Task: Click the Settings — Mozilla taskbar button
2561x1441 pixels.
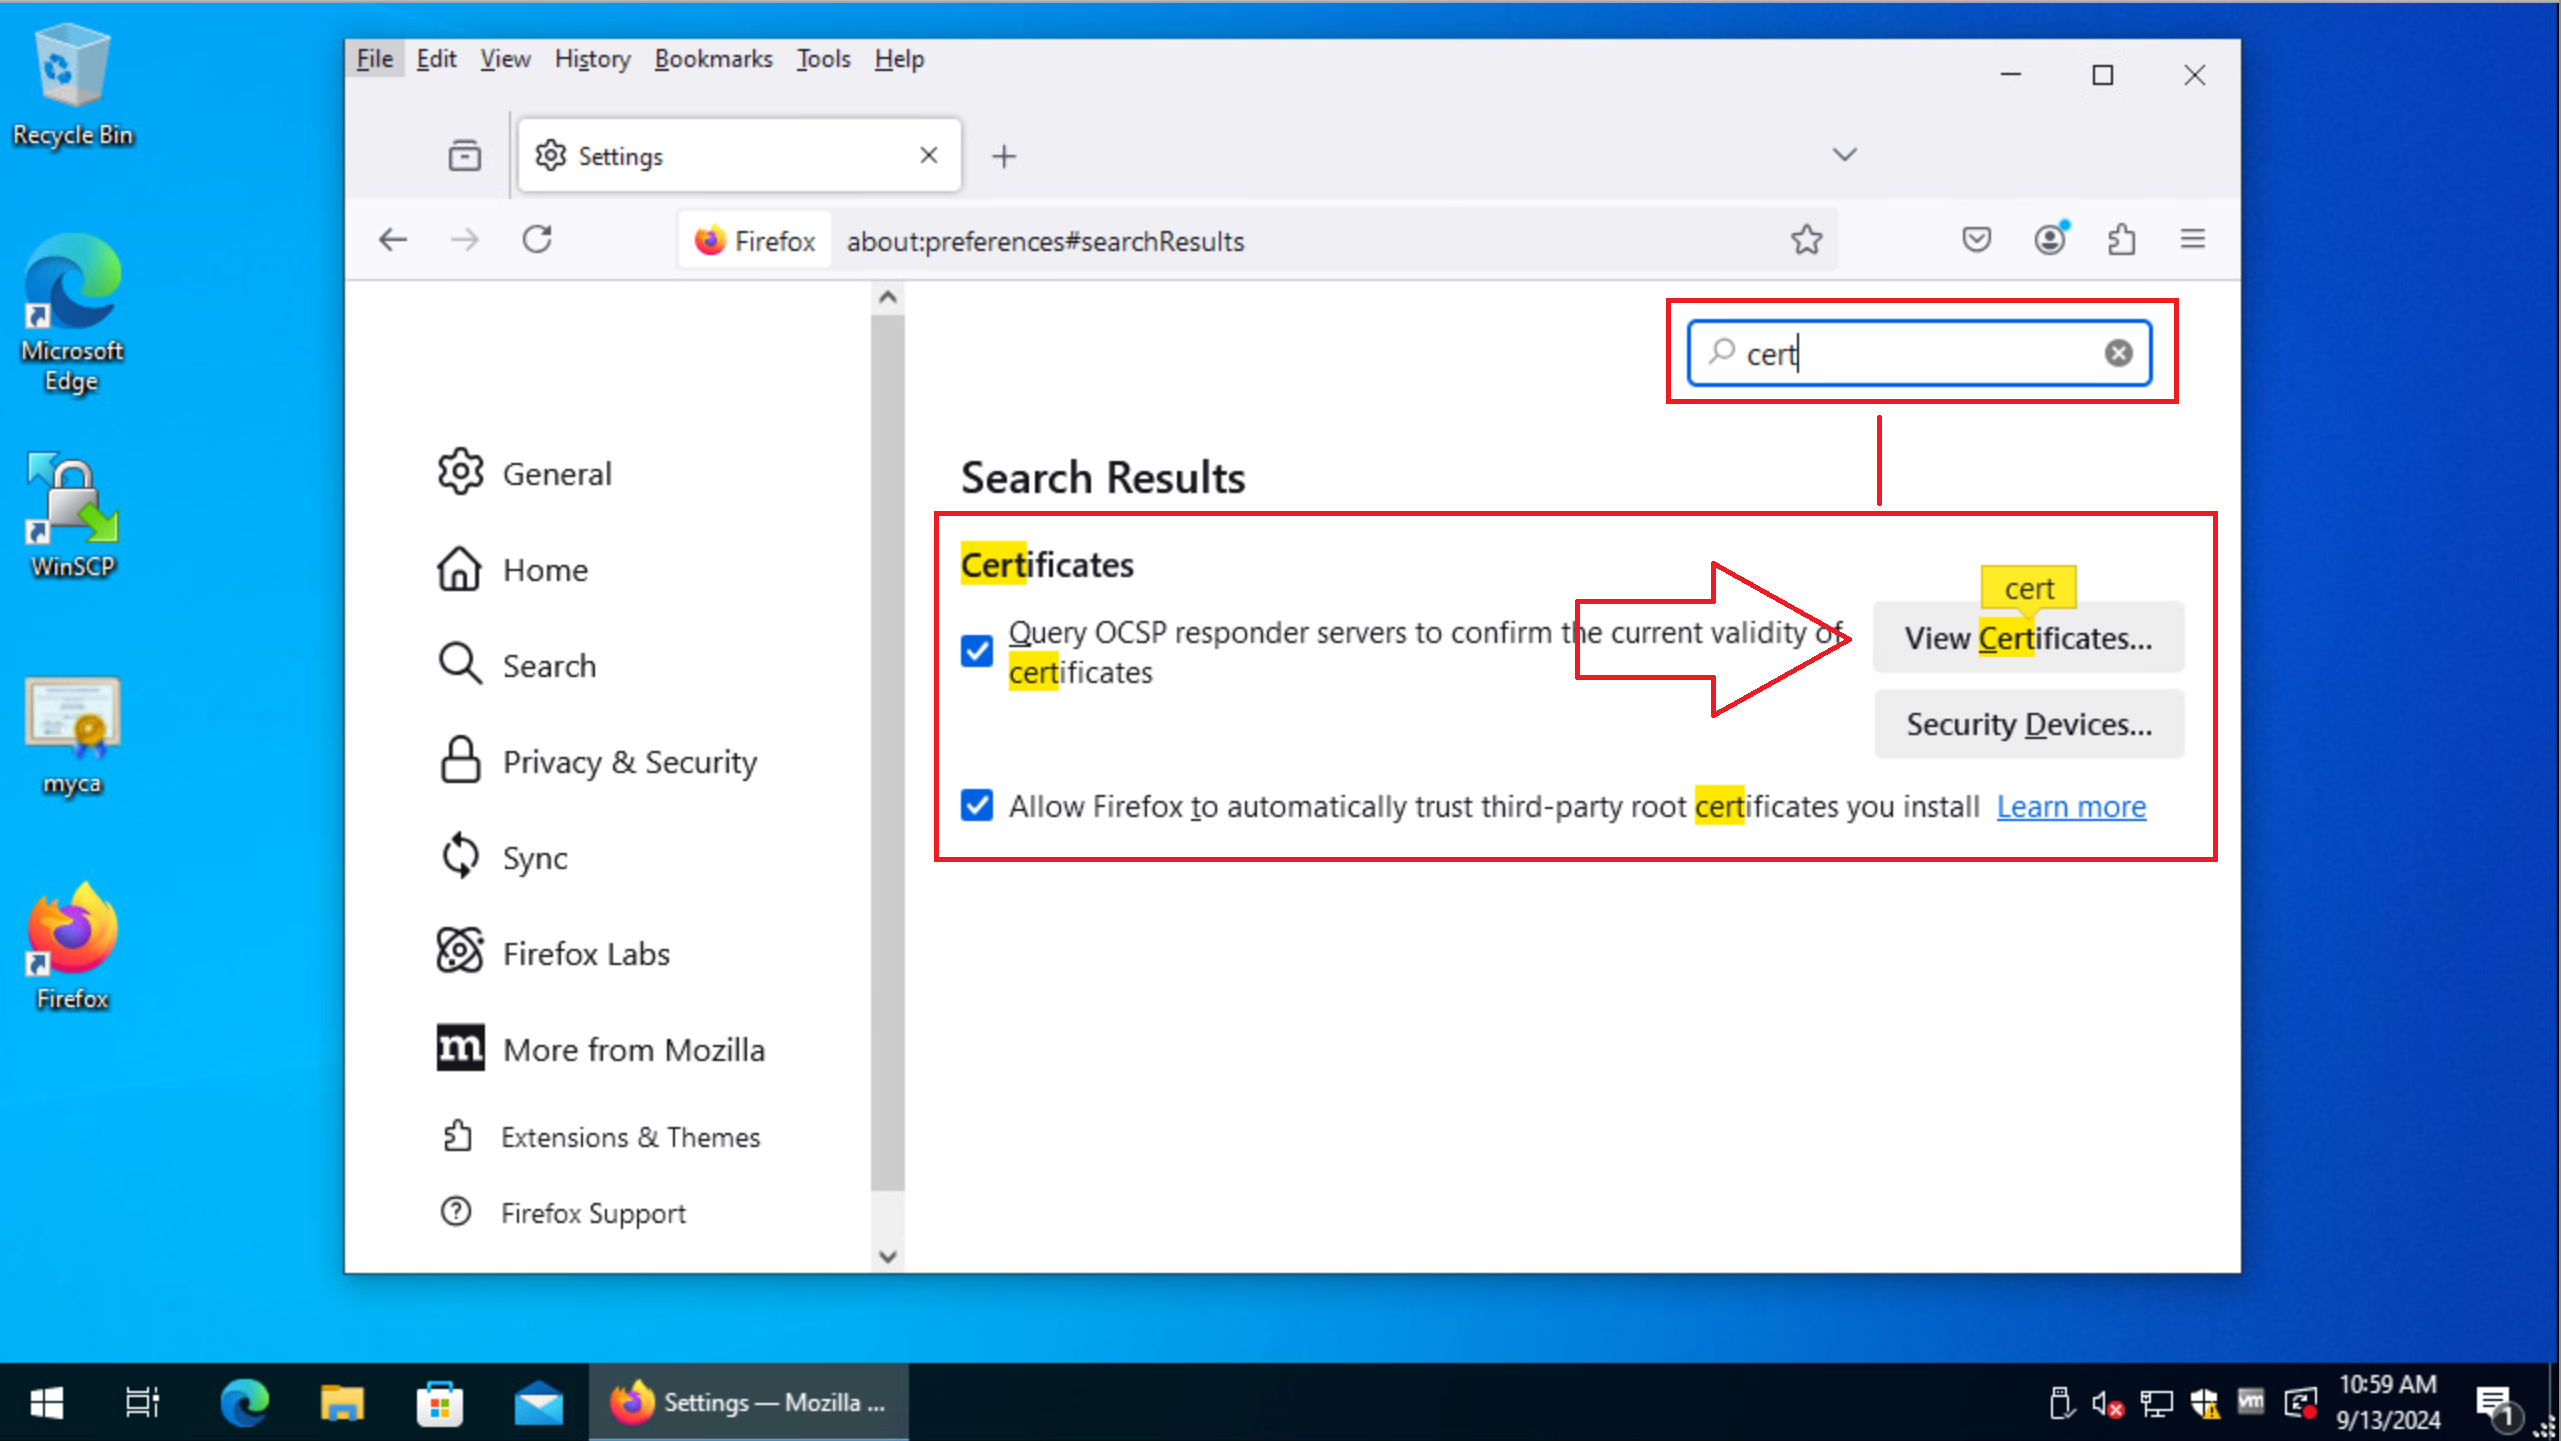Action: [x=749, y=1403]
